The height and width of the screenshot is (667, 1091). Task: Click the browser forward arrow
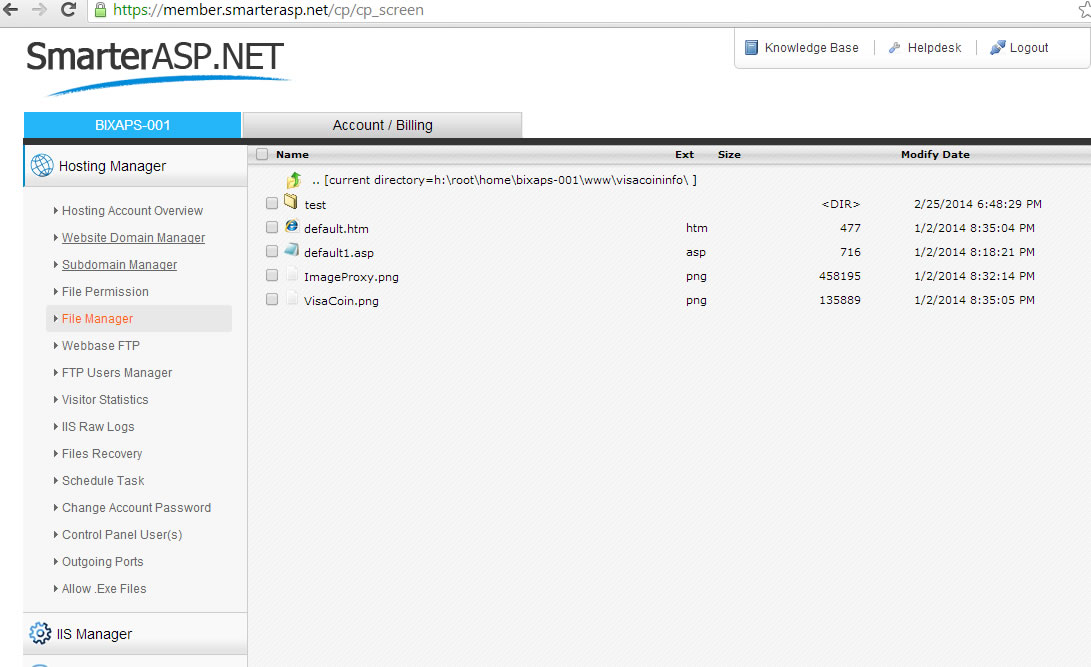[x=40, y=10]
